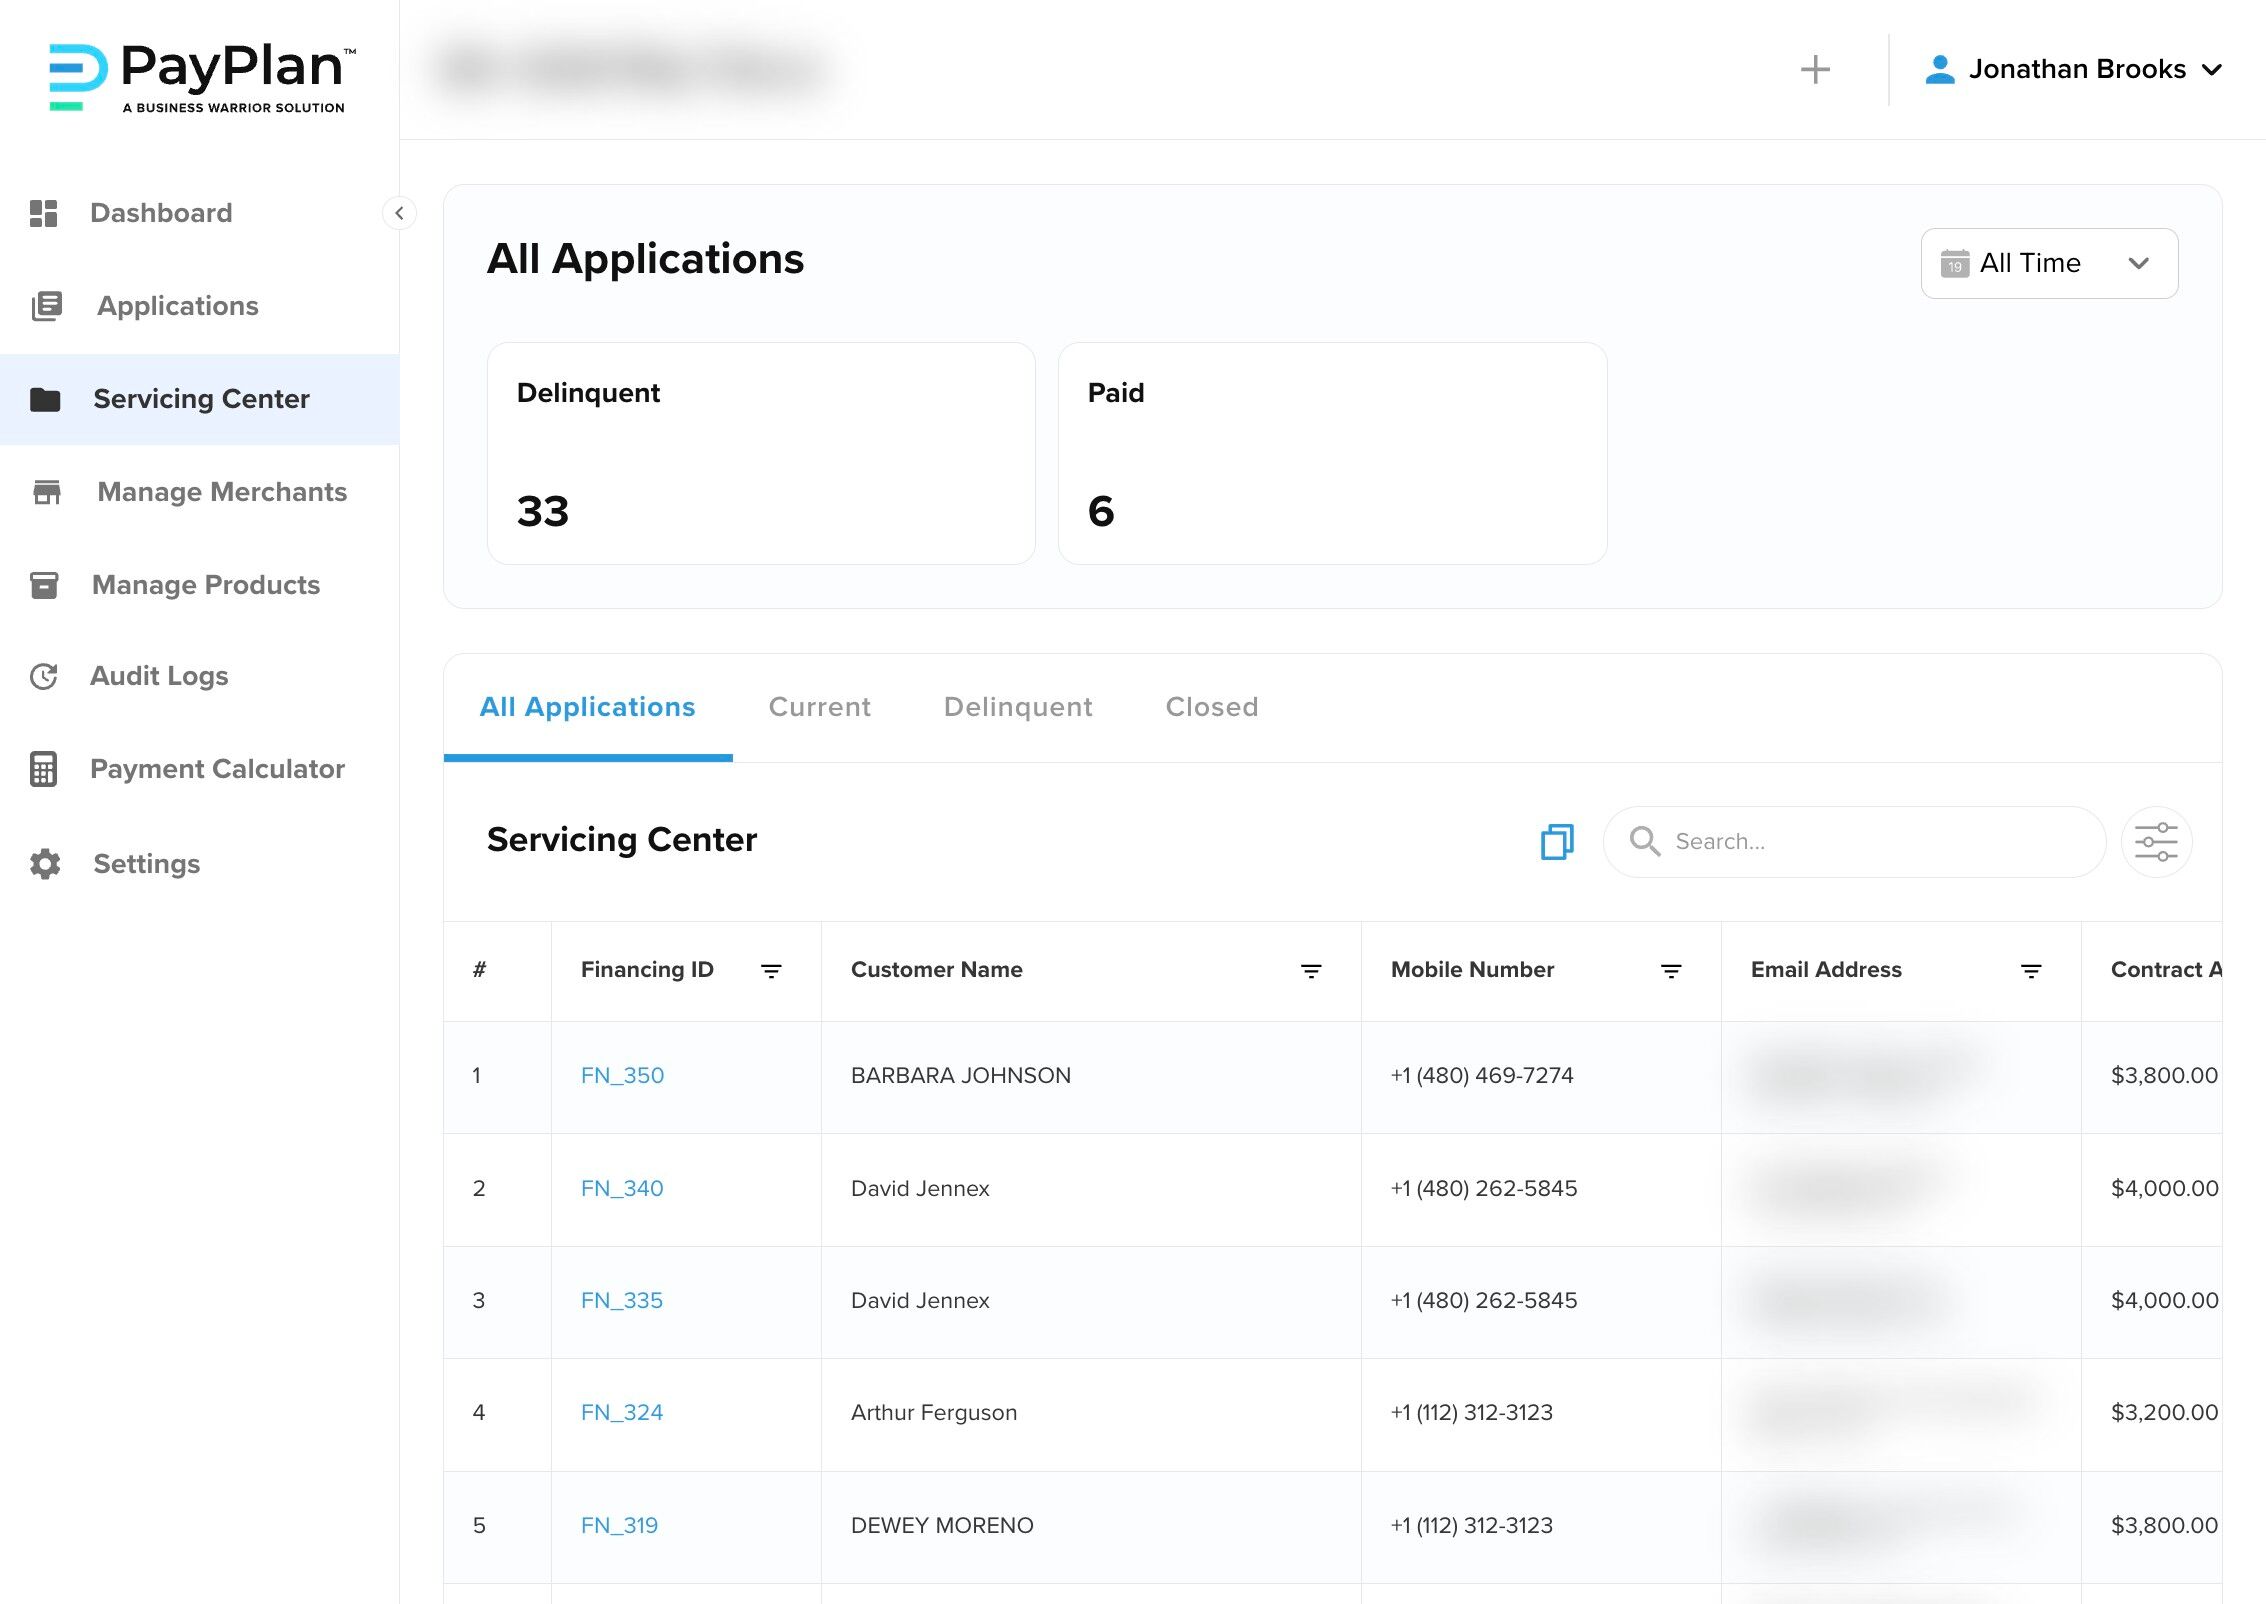
Task: Filter the Customer Name column
Action: [x=1311, y=971]
